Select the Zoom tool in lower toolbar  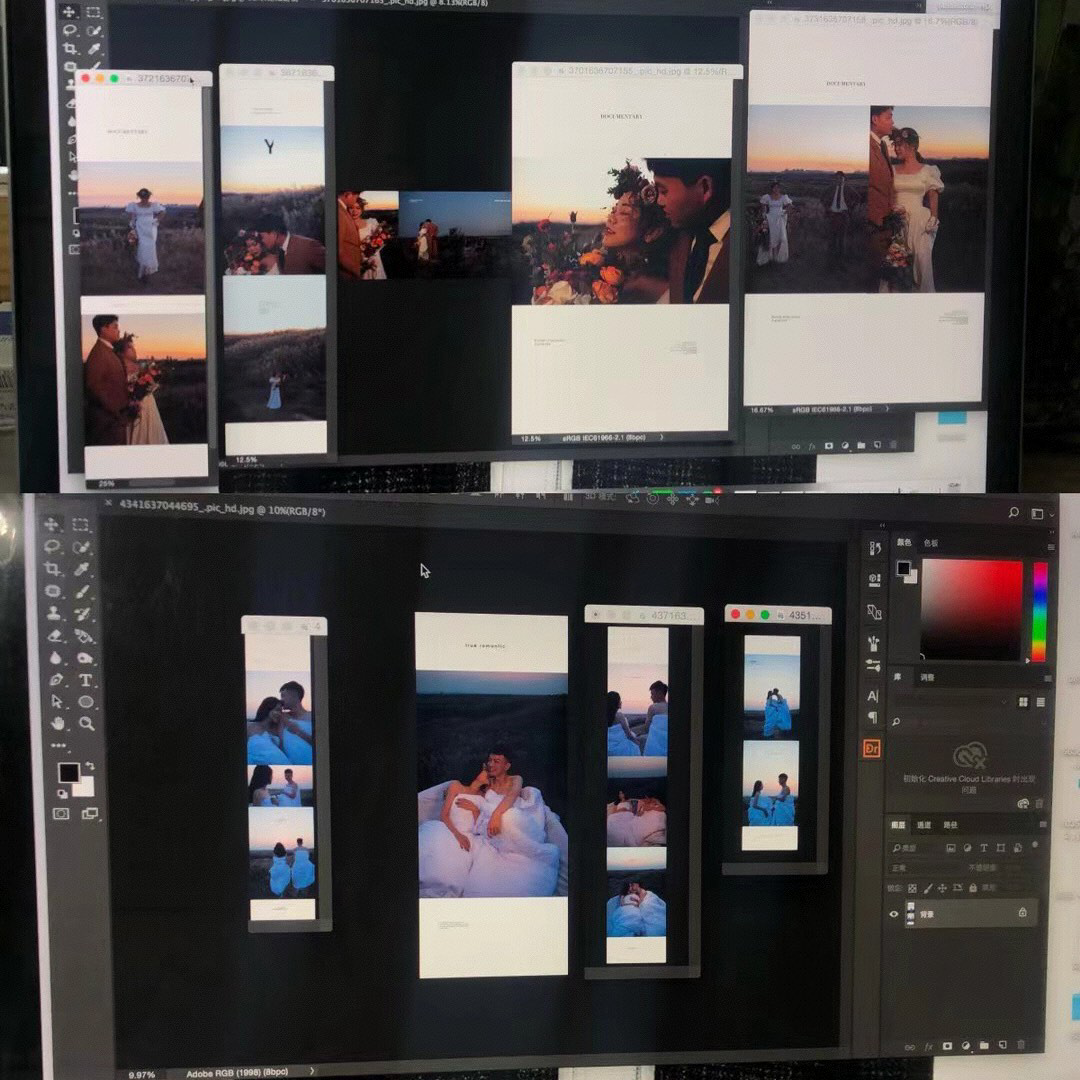click(86, 724)
